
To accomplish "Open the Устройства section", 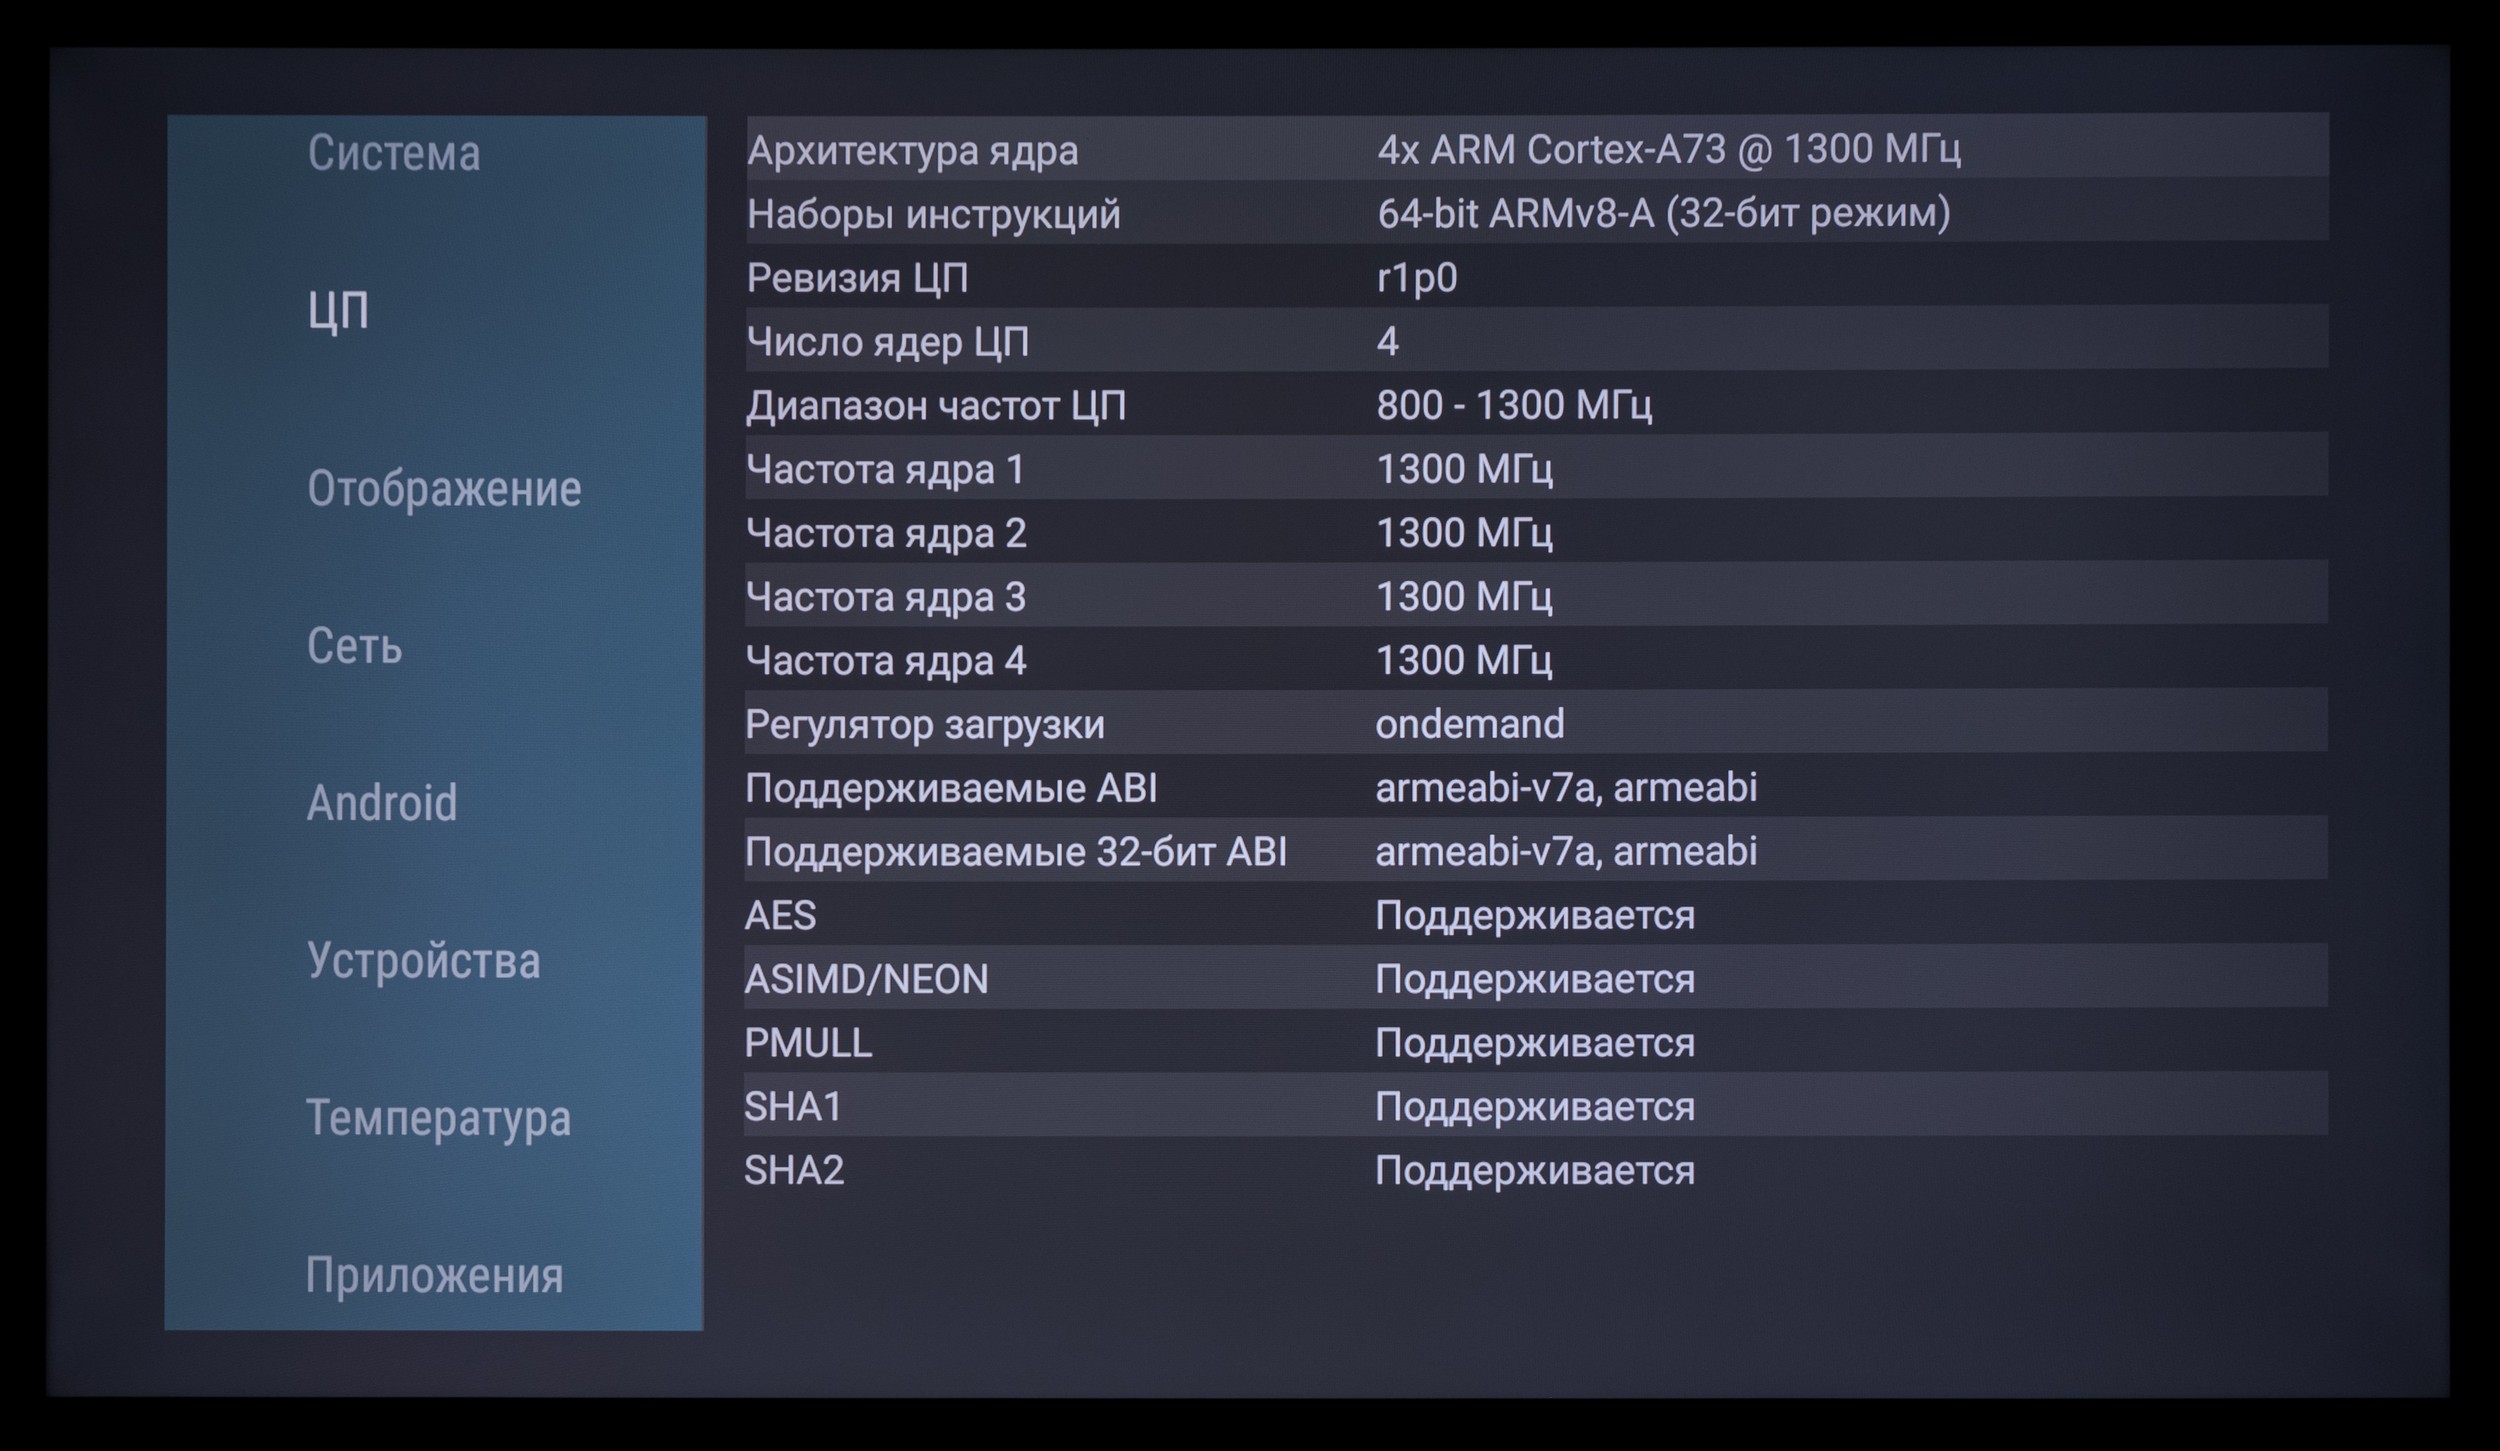I will click(x=423, y=960).
